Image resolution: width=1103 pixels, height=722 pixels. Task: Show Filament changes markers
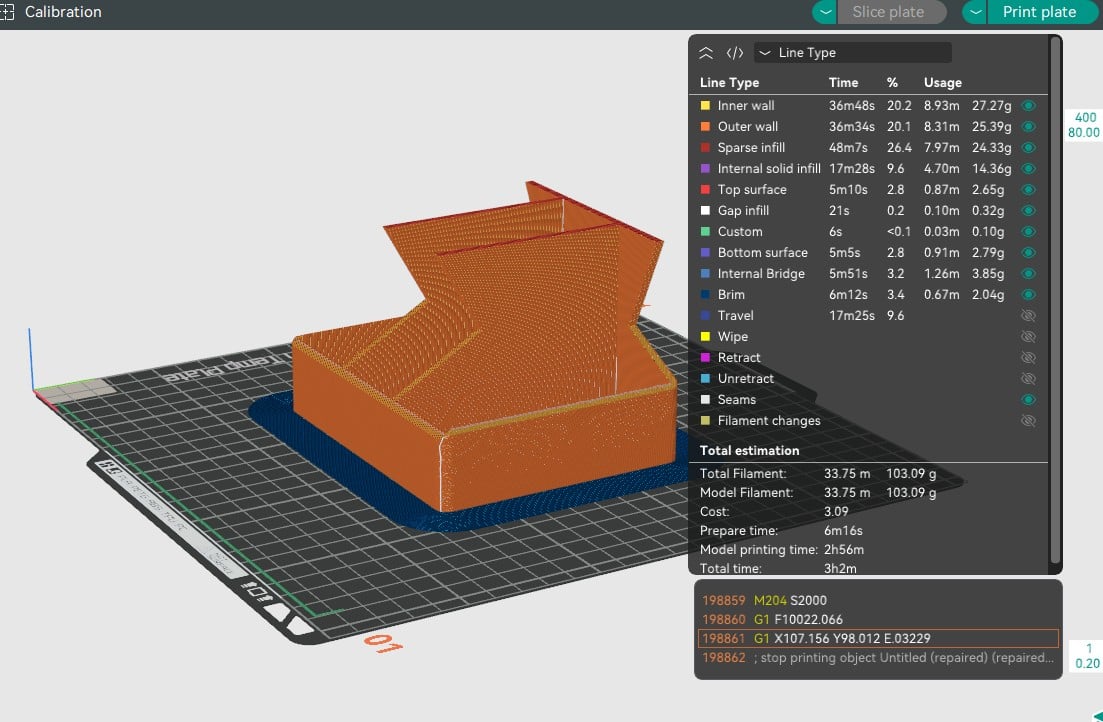(x=1028, y=421)
